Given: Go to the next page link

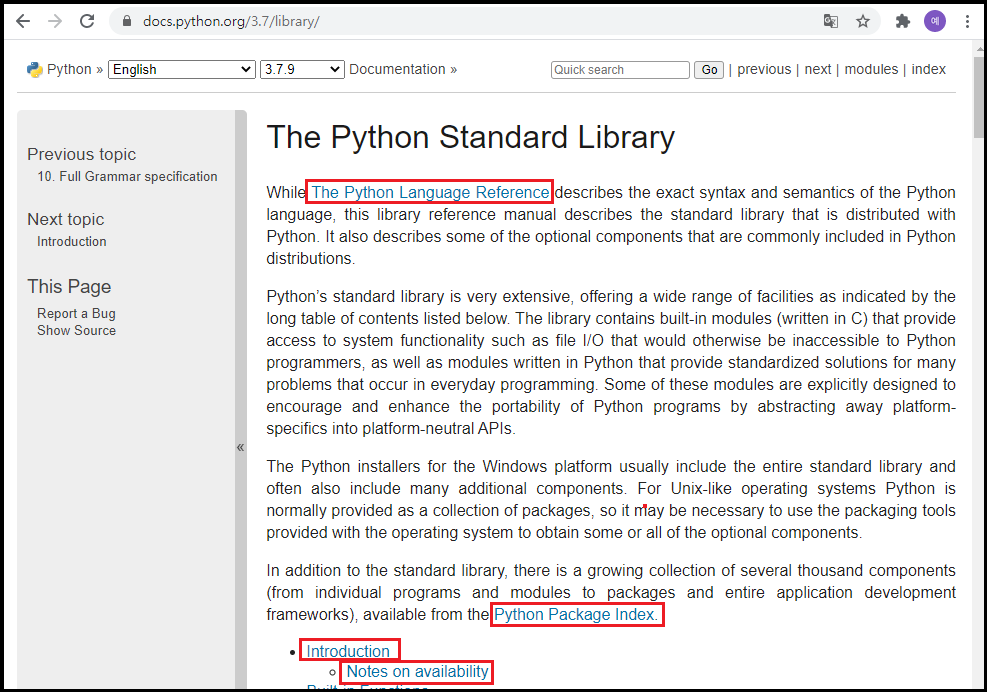Looking at the screenshot, I should 818,69.
